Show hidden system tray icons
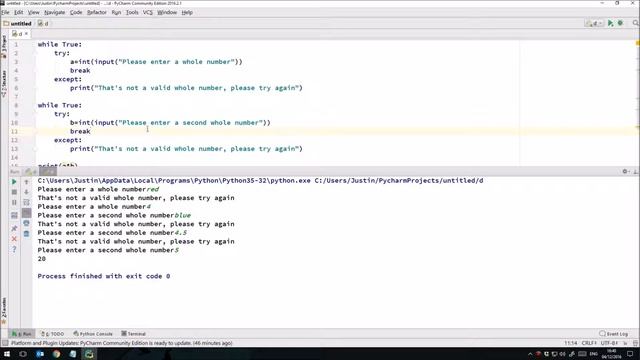 530,354
